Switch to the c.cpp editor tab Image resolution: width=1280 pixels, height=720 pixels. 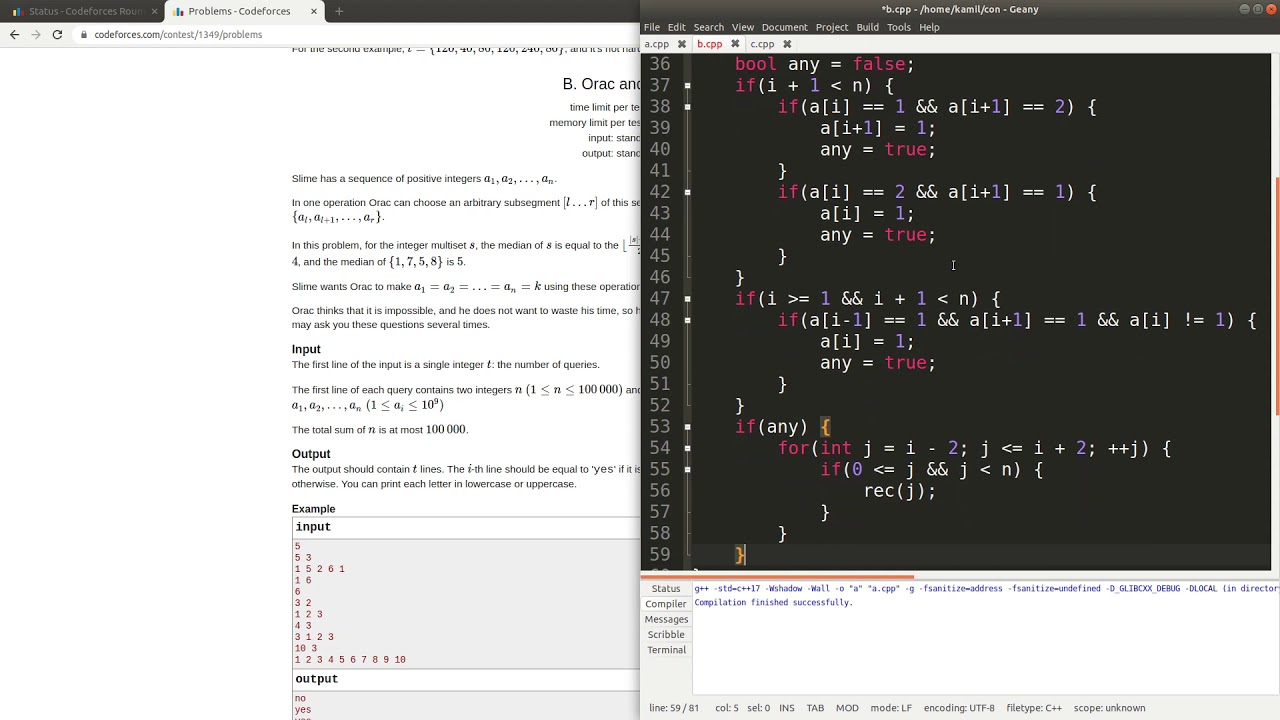762,44
